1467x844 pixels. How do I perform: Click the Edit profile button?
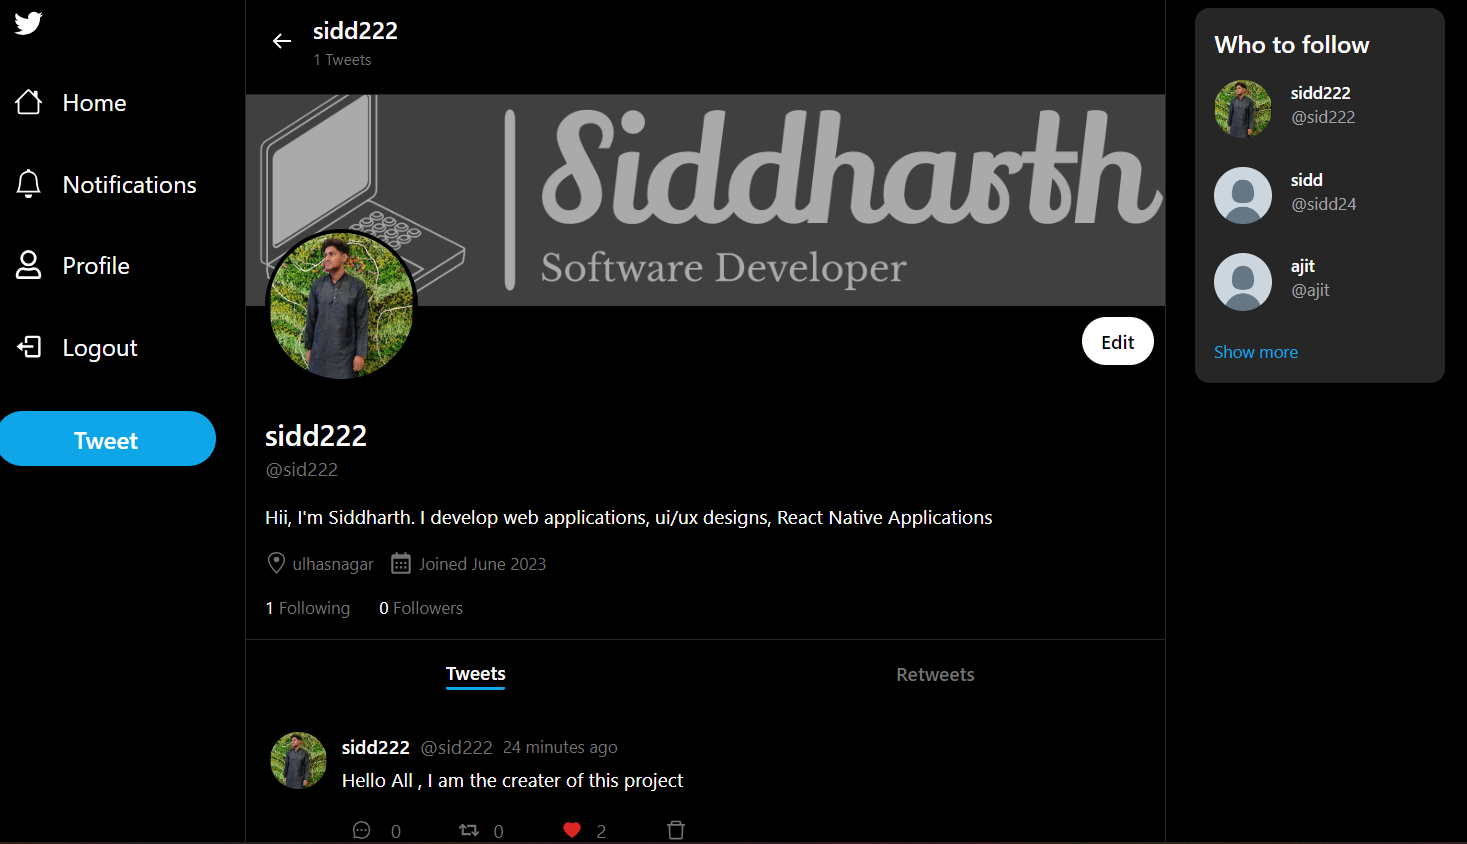coord(1117,341)
